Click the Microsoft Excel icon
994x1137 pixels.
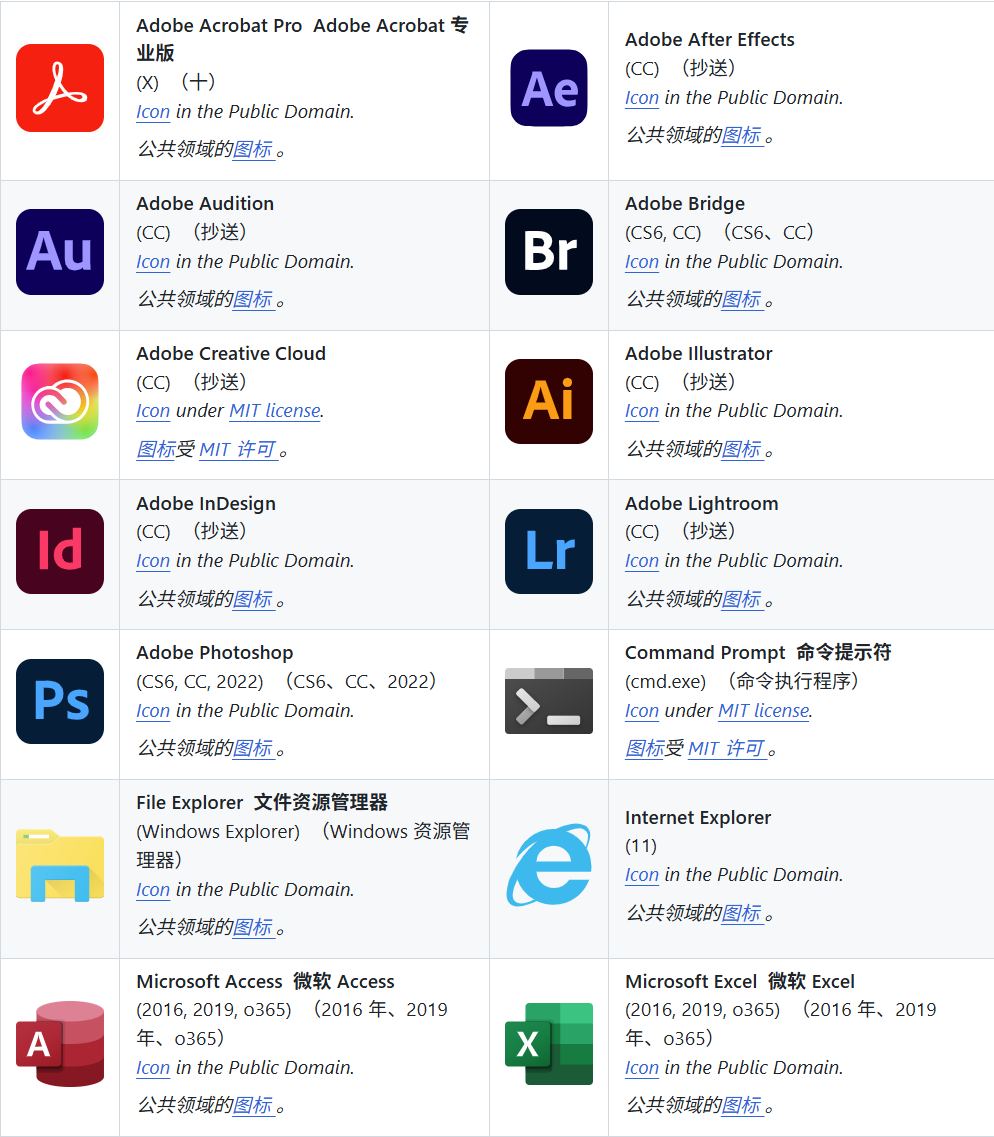pyautogui.click(x=549, y=1044)
